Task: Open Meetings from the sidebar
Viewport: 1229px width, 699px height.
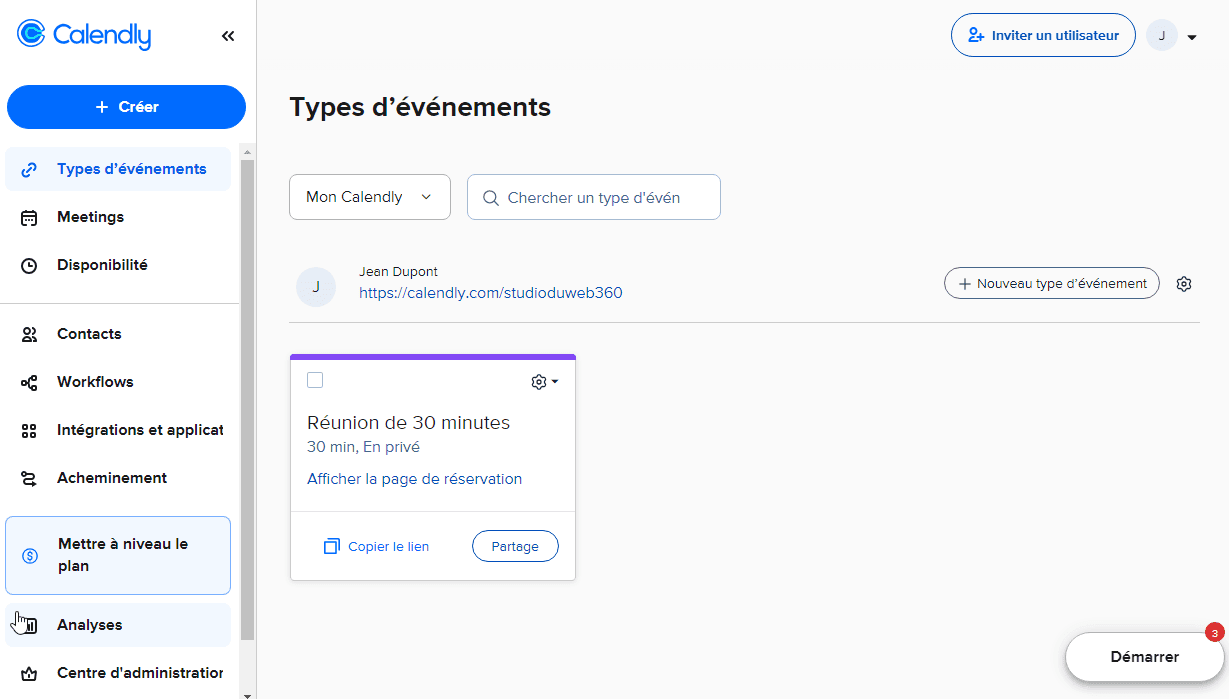Action: point(90,216)
